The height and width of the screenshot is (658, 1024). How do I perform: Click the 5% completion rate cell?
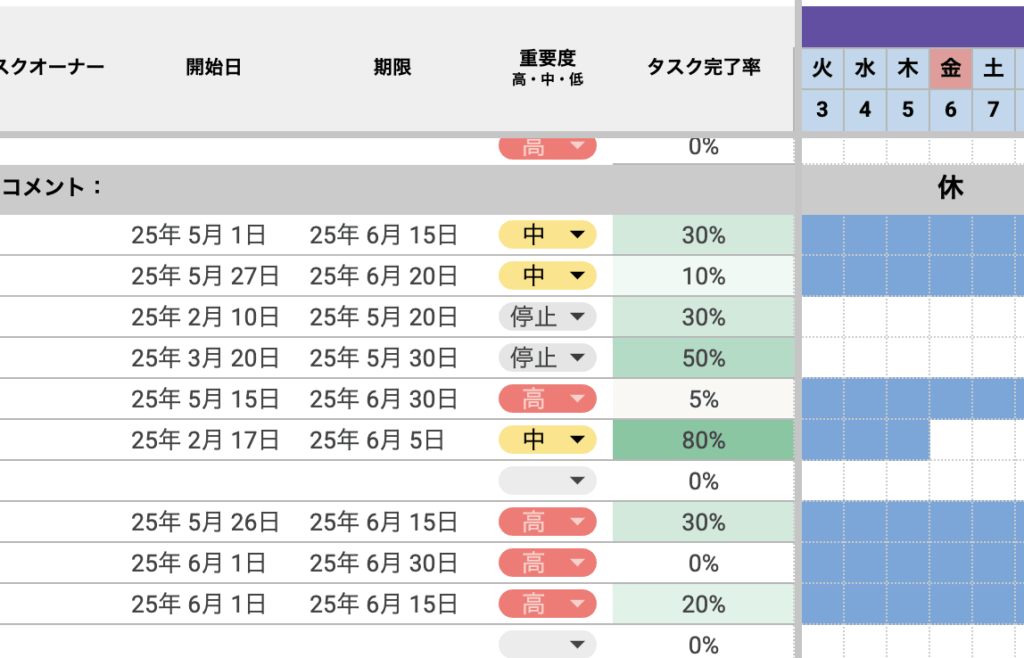click(703, 399)
